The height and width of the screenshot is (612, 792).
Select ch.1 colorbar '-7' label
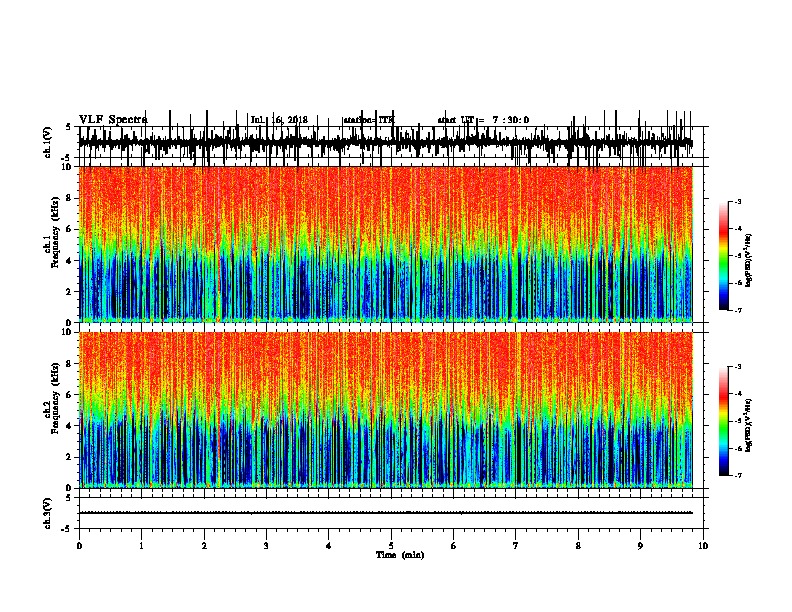pos(737,310)
